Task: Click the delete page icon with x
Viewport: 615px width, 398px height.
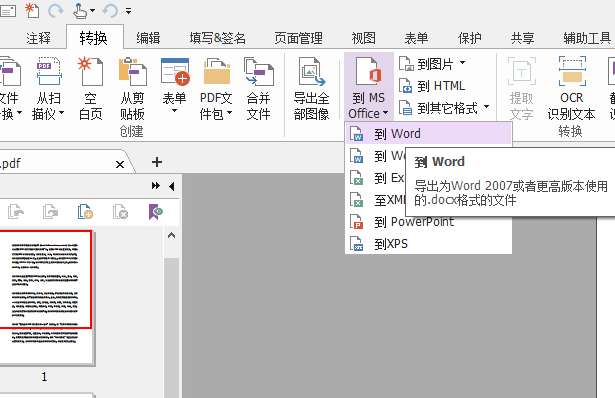Action: coord(120,212)
